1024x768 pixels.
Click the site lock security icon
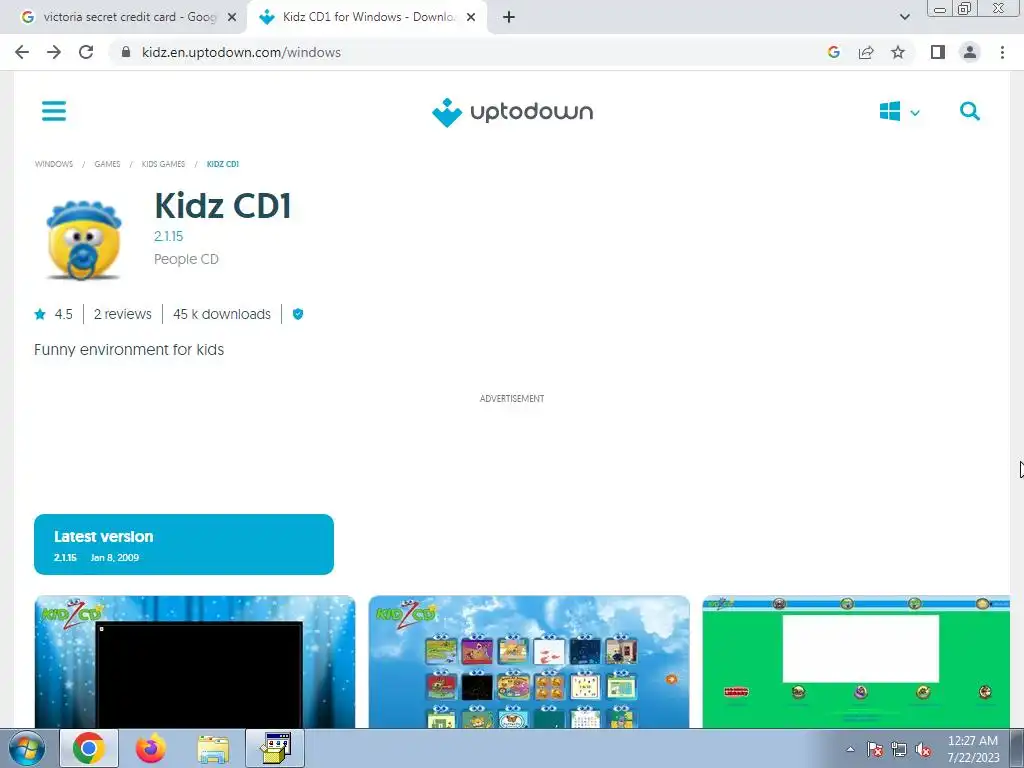126,52
